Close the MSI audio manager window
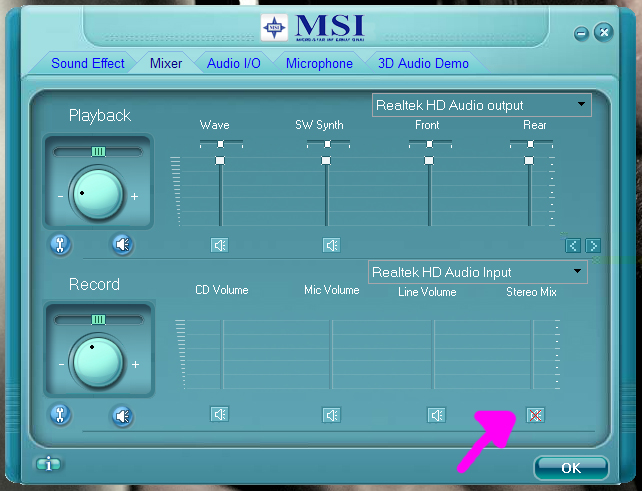642x491 pixels. click(x=604, y=32)
